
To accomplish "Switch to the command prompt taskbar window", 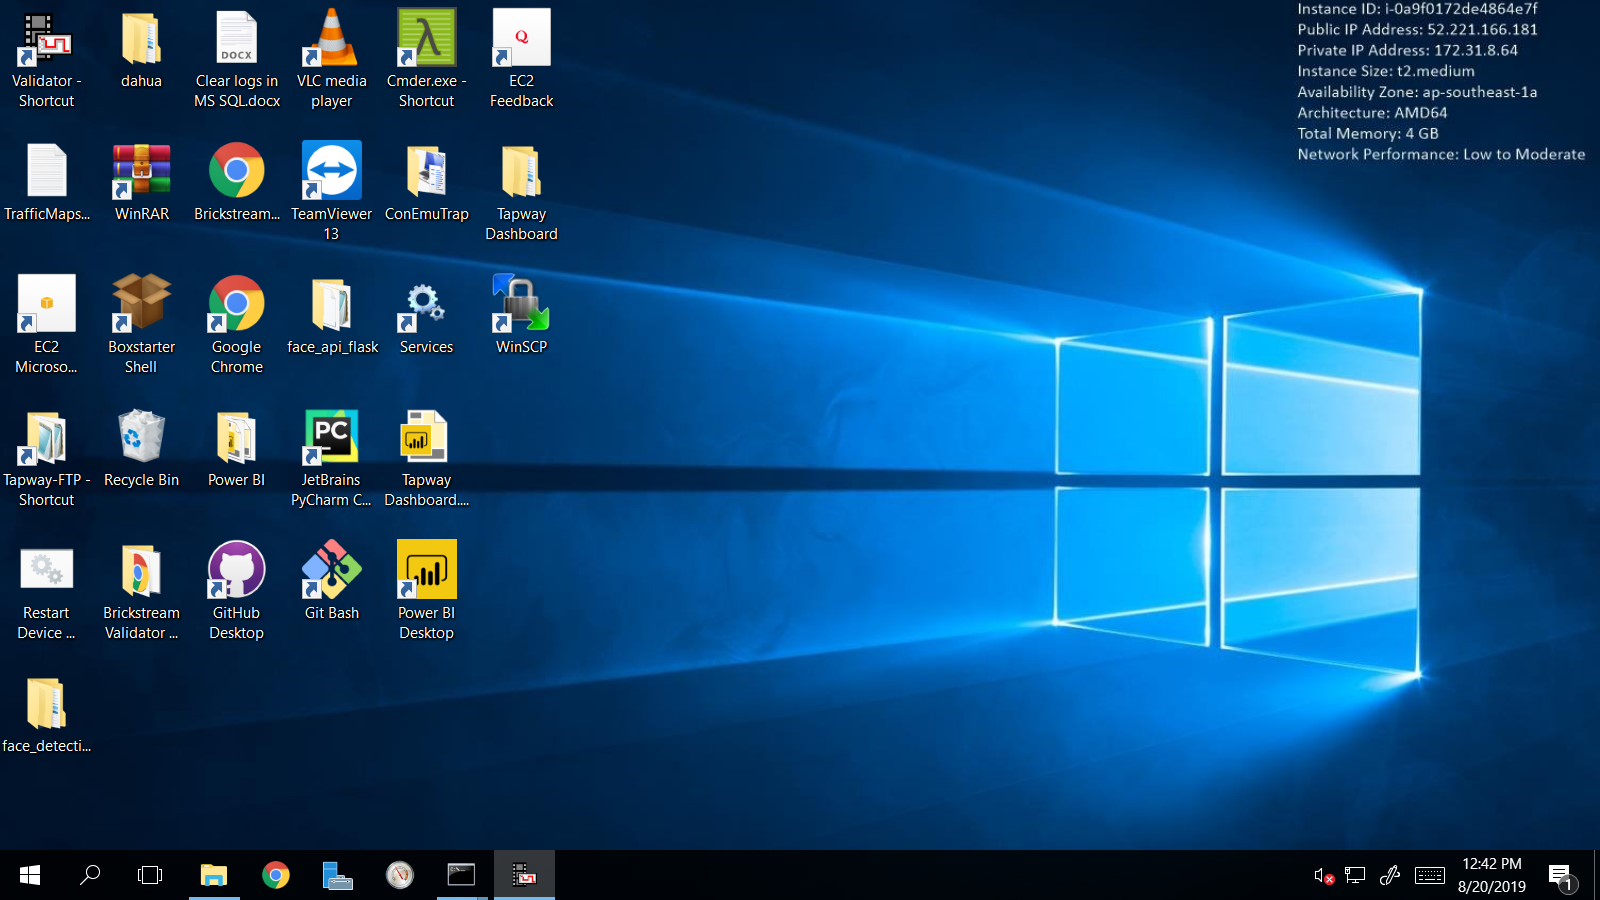I will pos(461,875).
